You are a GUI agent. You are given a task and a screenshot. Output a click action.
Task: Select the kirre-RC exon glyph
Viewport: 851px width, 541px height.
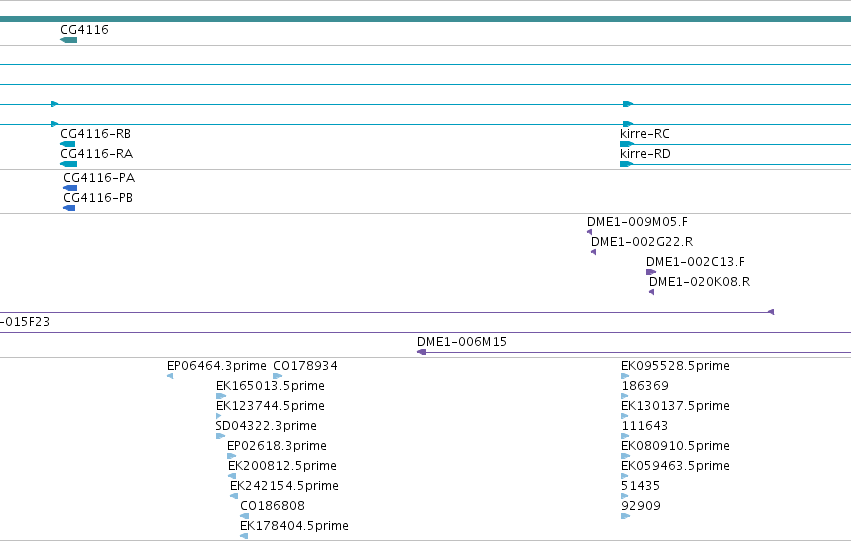pos(627,144)
